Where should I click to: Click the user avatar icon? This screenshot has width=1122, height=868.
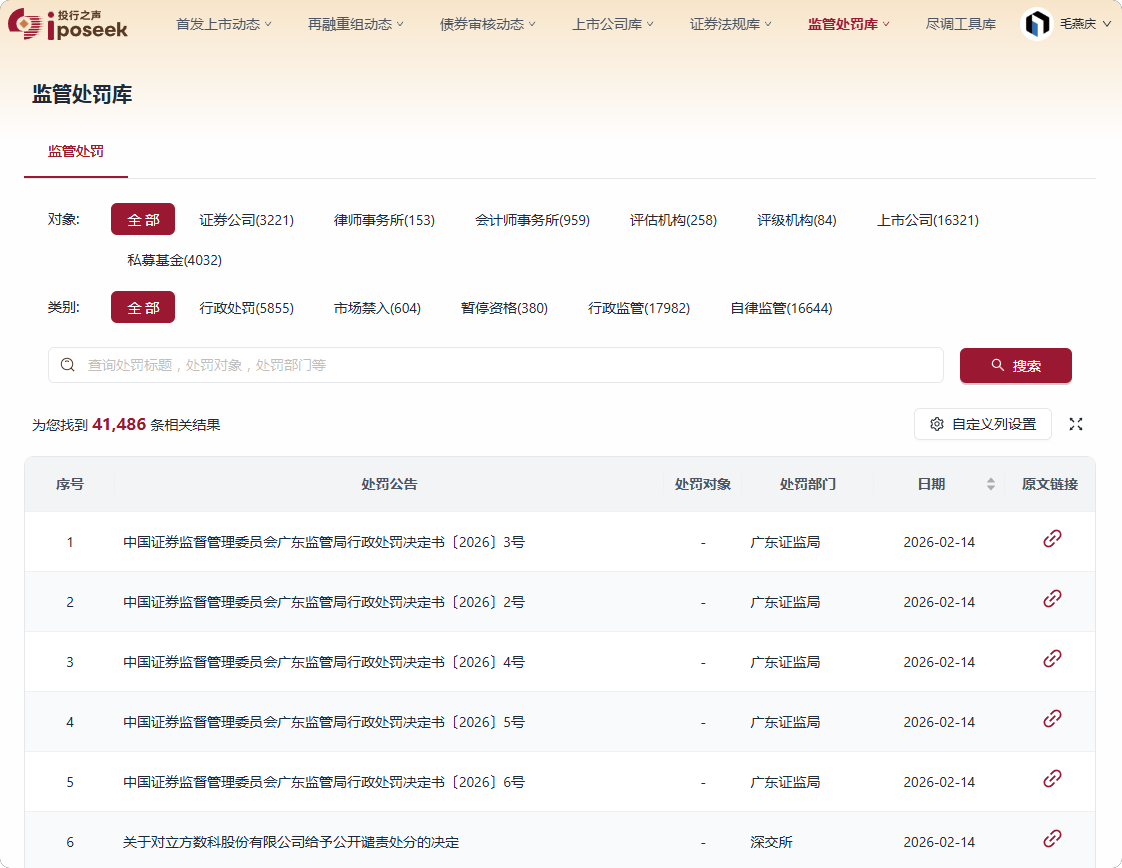[x=1036, y=24]
